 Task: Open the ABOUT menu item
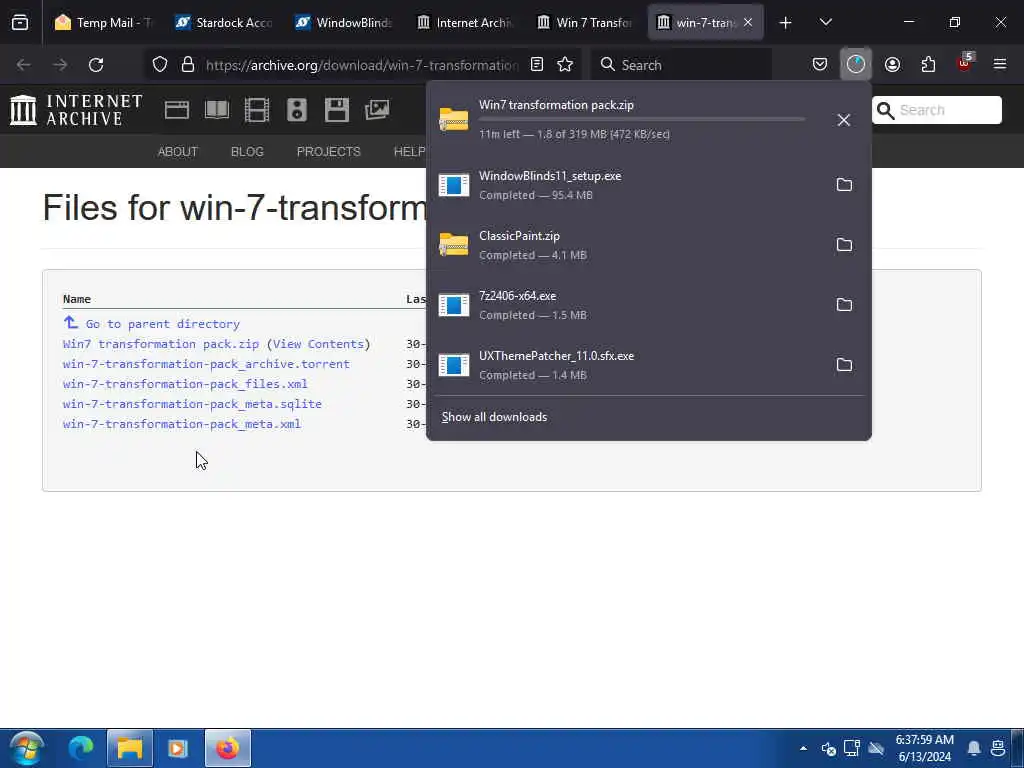[x=178, y=152]
